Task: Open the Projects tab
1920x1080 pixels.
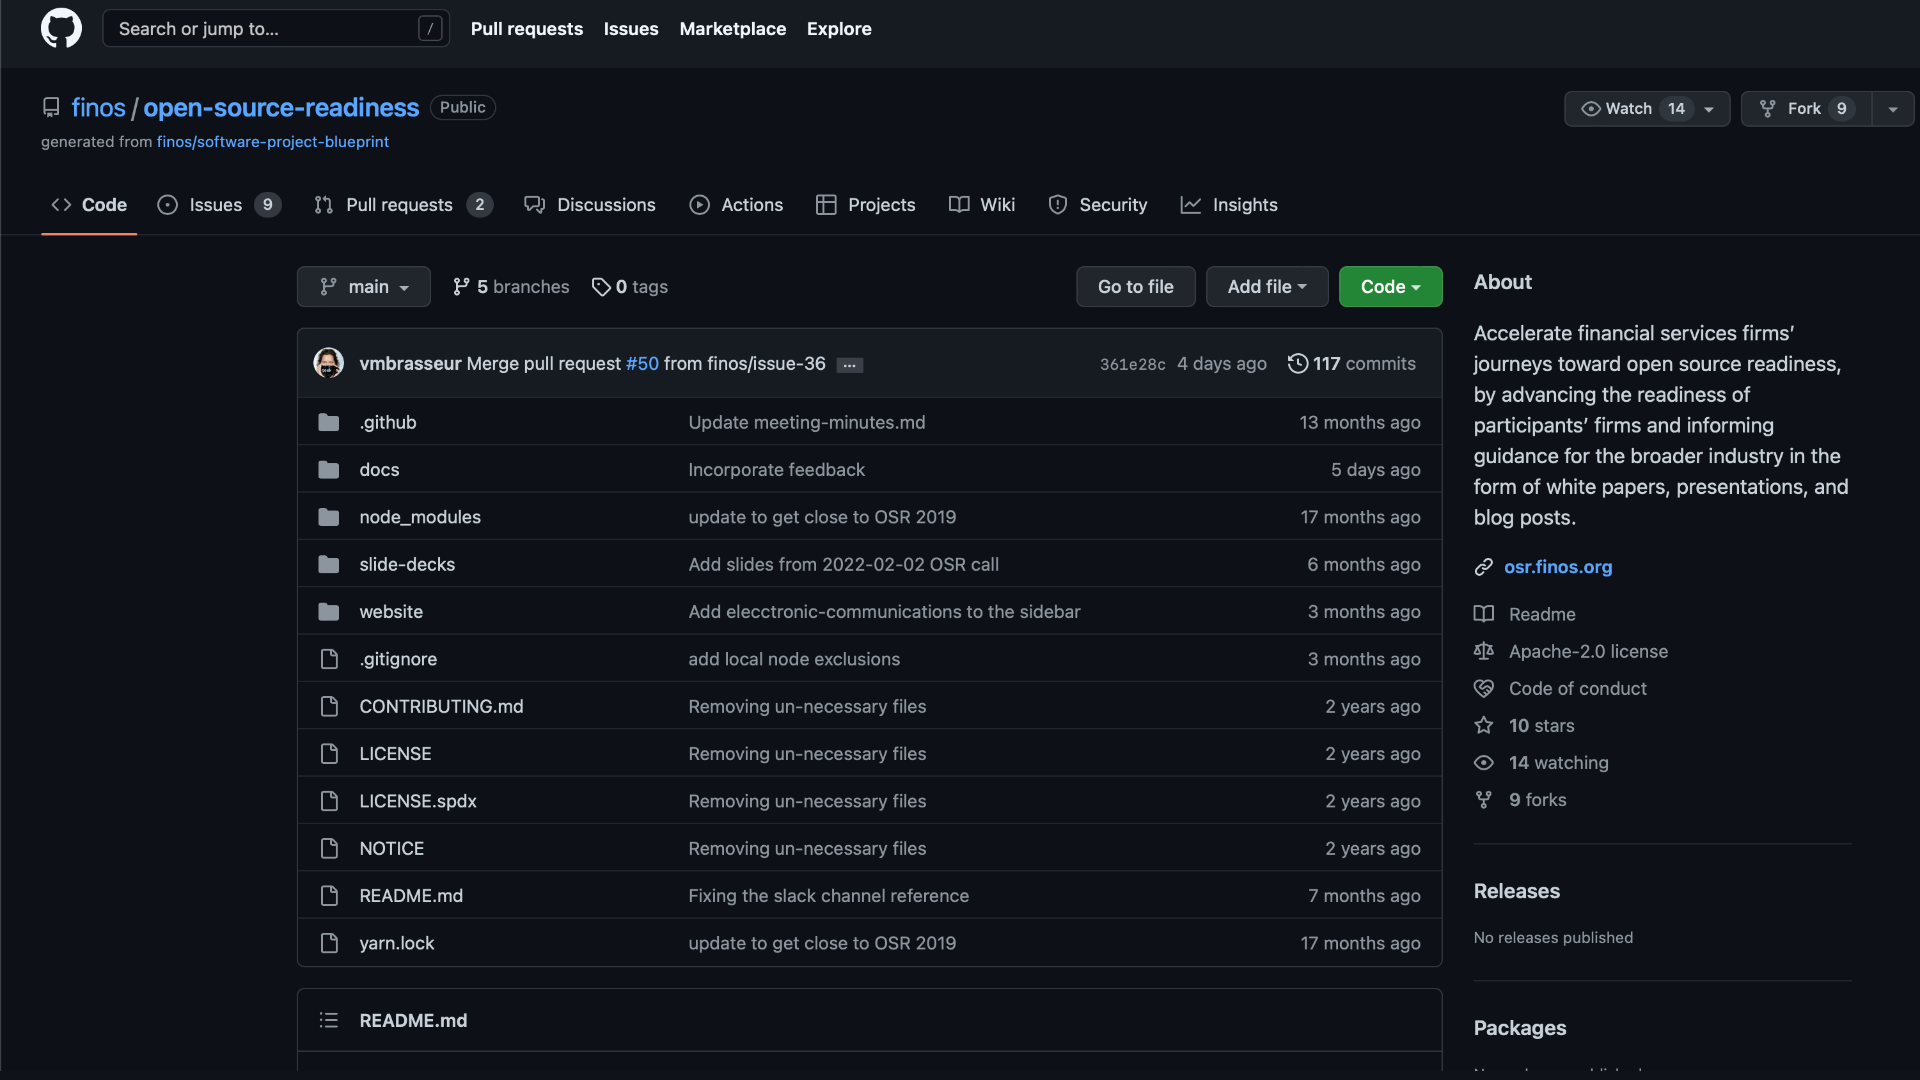Action: tap(866, 205)
